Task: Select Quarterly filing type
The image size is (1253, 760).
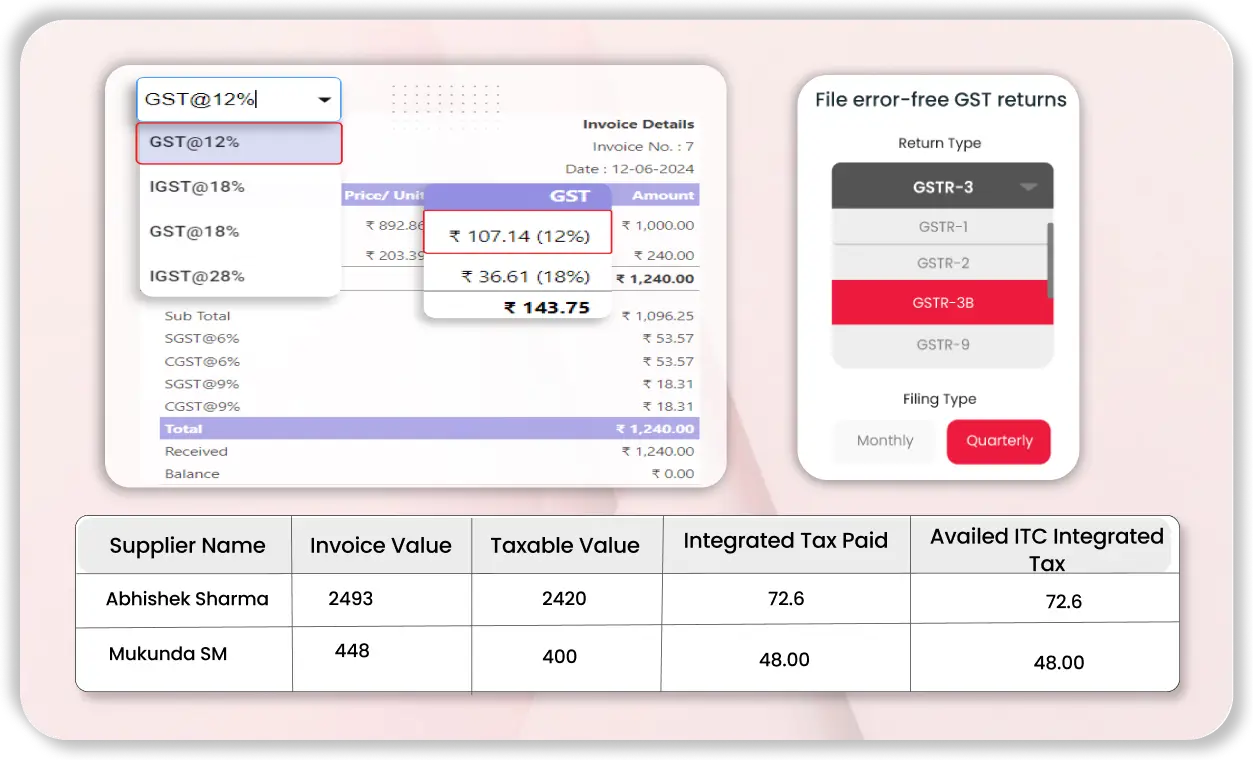Action: pyautogui.click(x=998, y=441)
